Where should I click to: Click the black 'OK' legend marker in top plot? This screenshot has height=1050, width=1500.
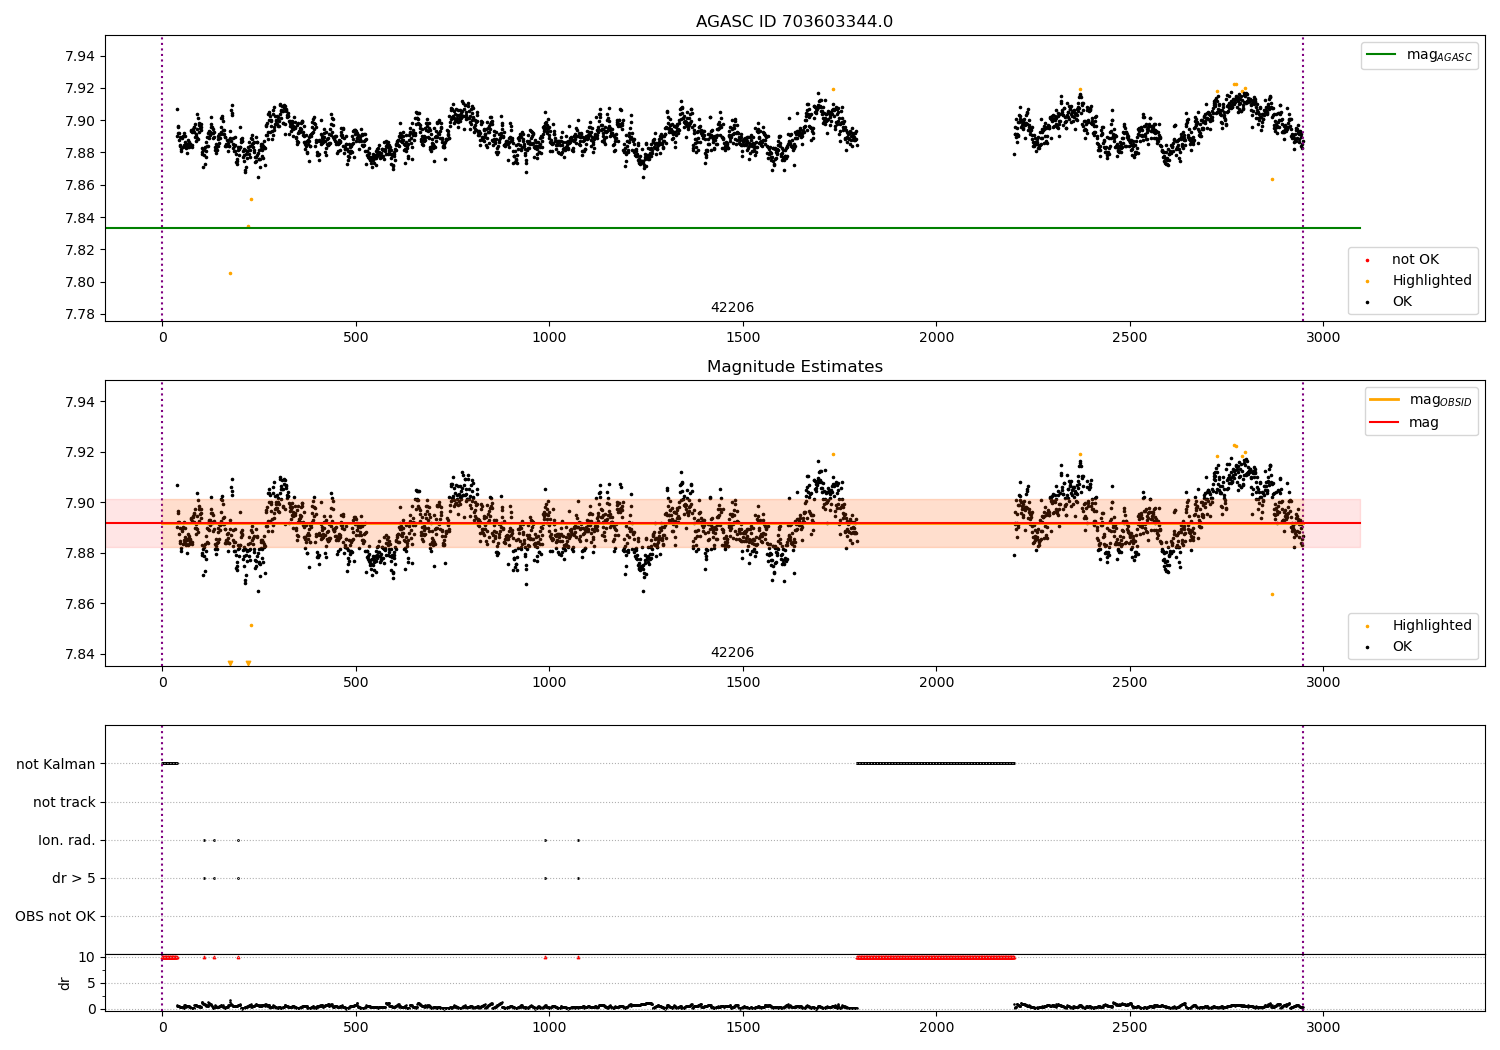click(x=1367, y=302)
